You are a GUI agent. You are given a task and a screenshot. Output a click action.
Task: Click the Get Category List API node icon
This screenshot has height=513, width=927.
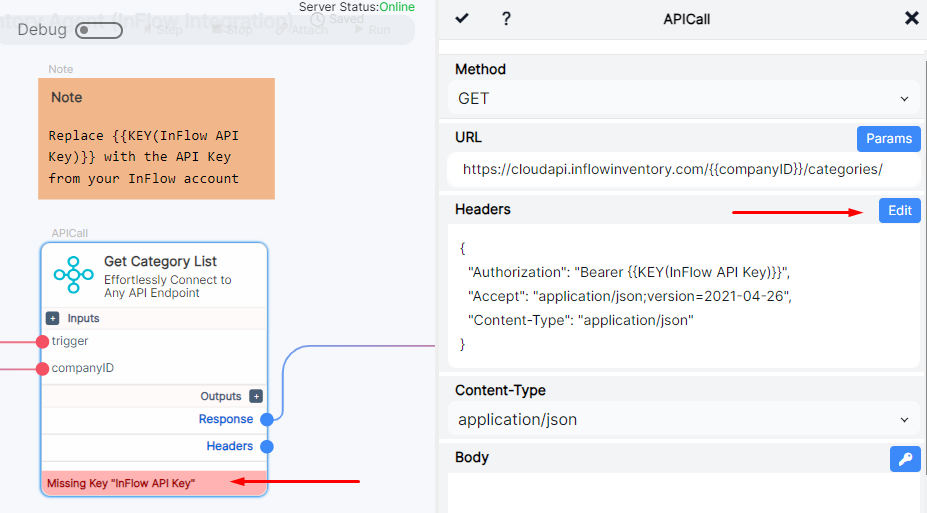click(x=73, y=275)
